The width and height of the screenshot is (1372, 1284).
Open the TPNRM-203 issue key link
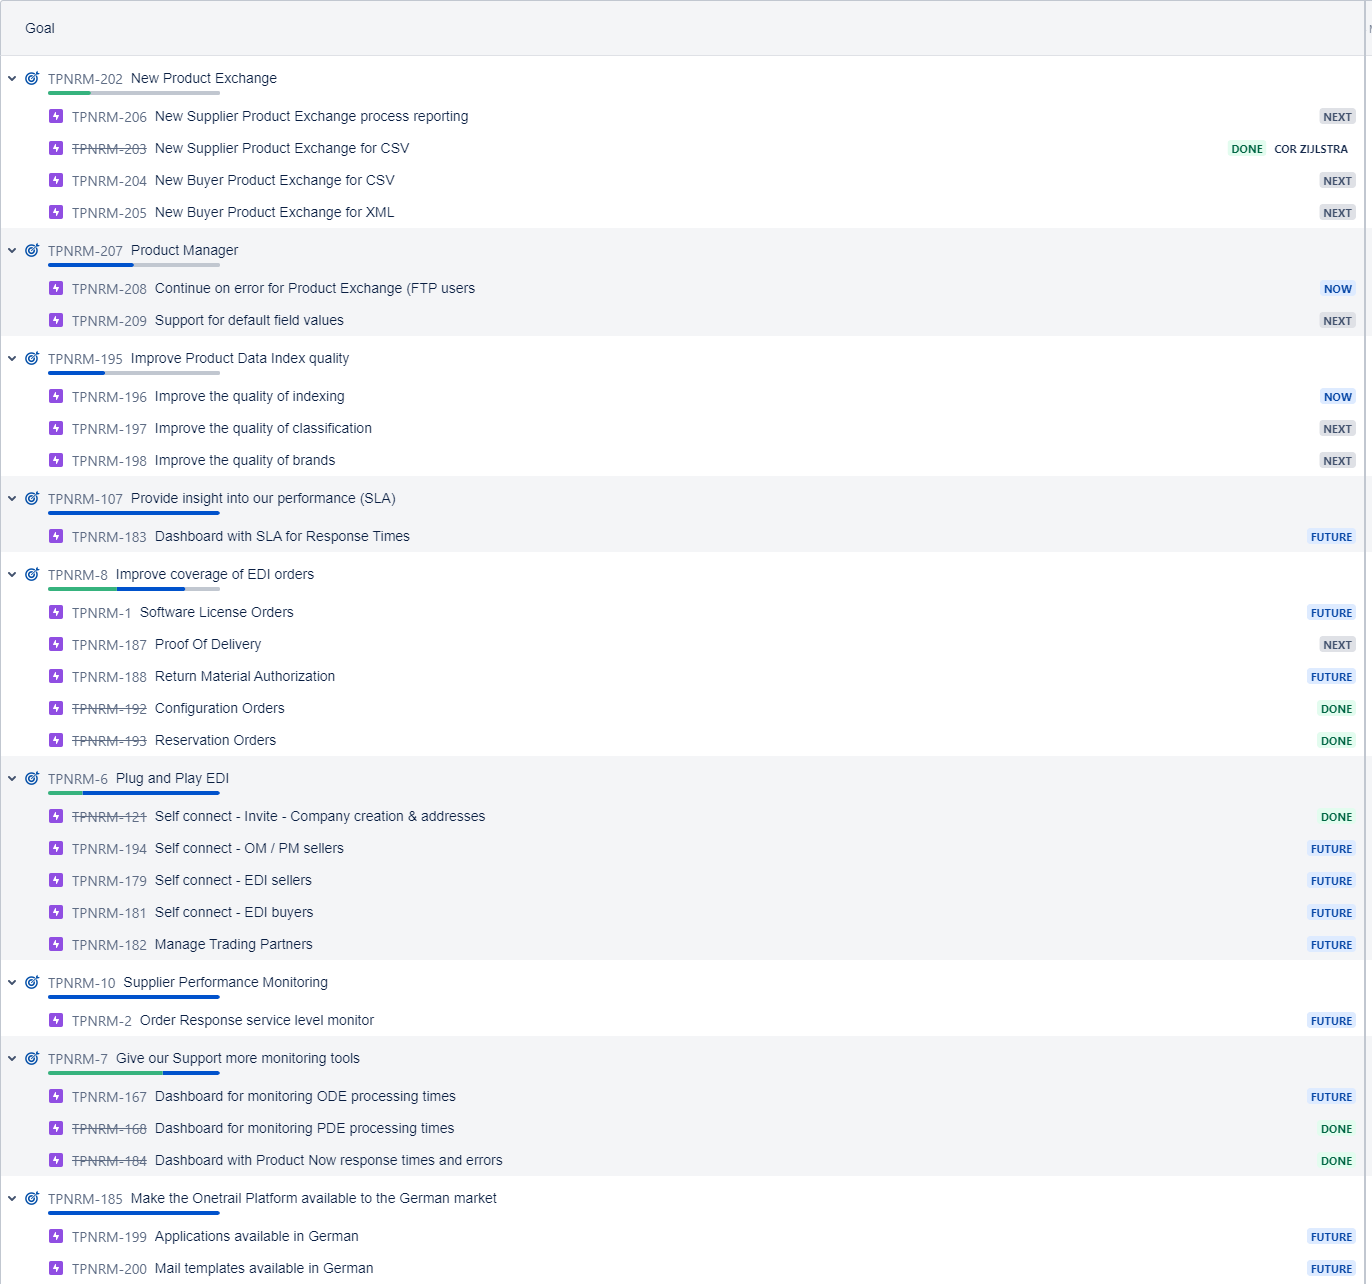click(109, 149)
